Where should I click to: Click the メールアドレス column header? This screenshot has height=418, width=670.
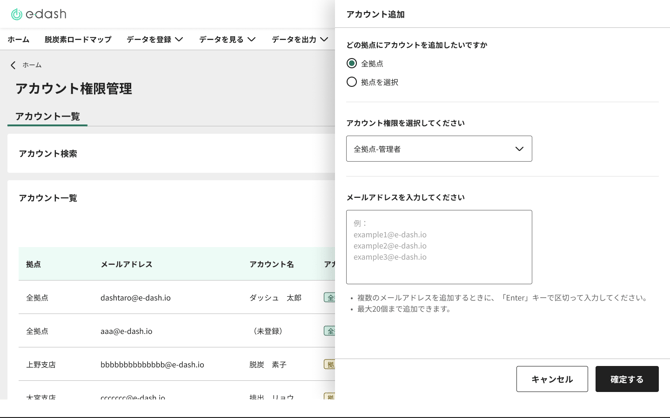click(126, 264)
